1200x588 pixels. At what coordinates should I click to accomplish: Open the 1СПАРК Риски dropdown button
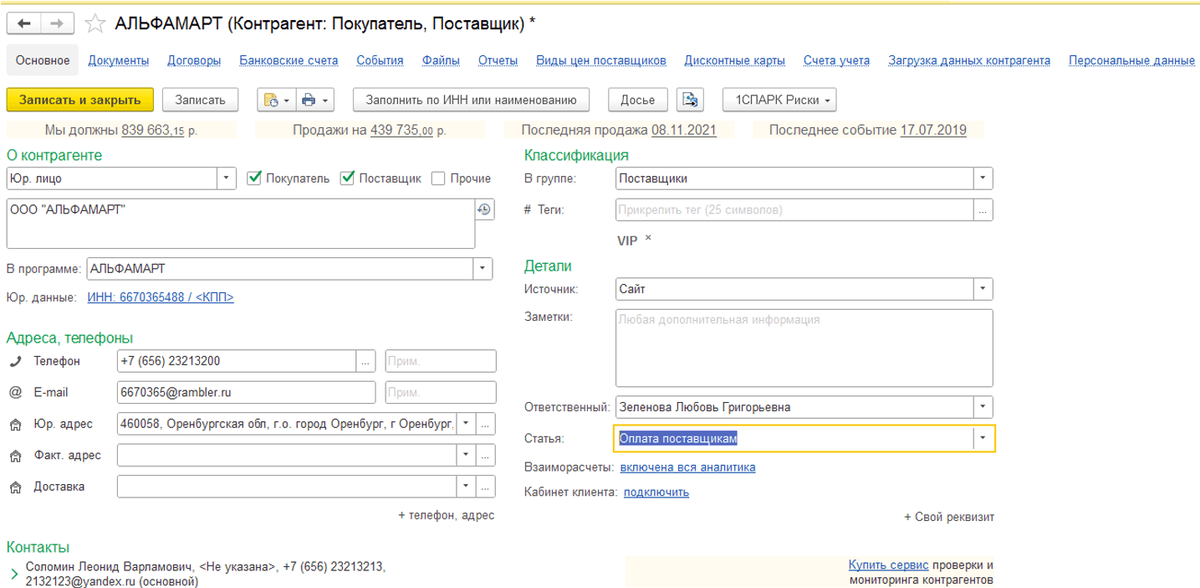780,100
